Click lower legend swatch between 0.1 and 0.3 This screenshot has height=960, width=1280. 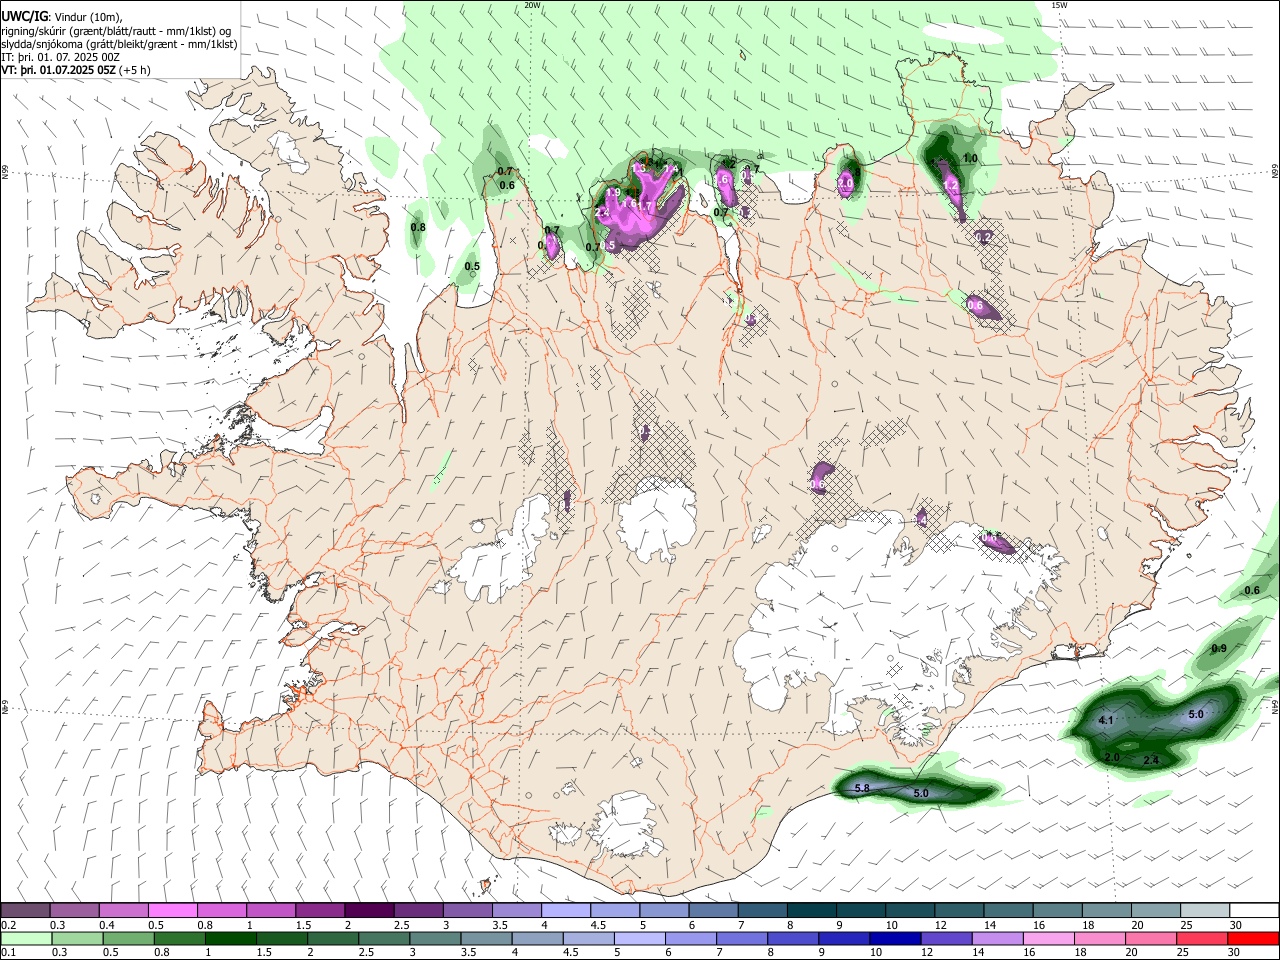pos(26,938)
